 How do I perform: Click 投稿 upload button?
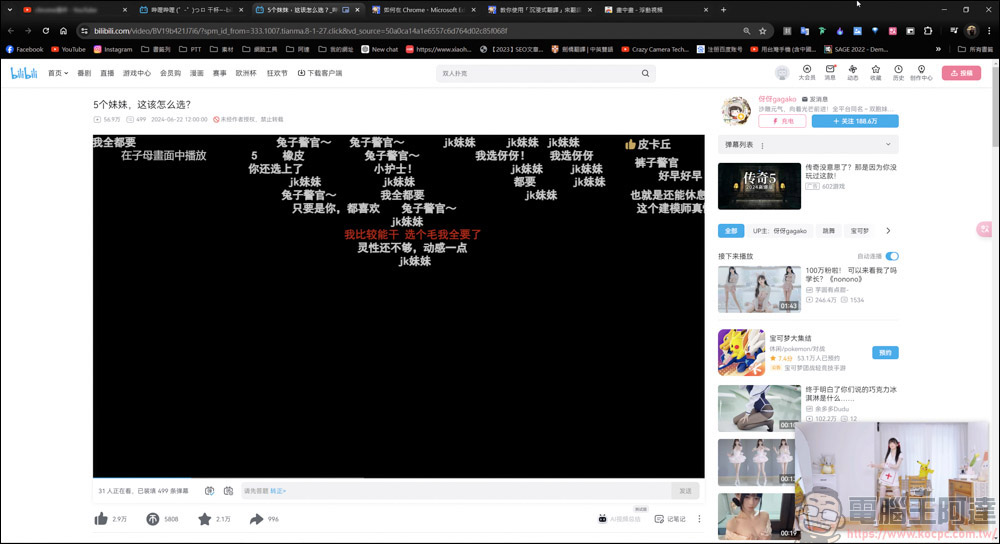[962, 73]
